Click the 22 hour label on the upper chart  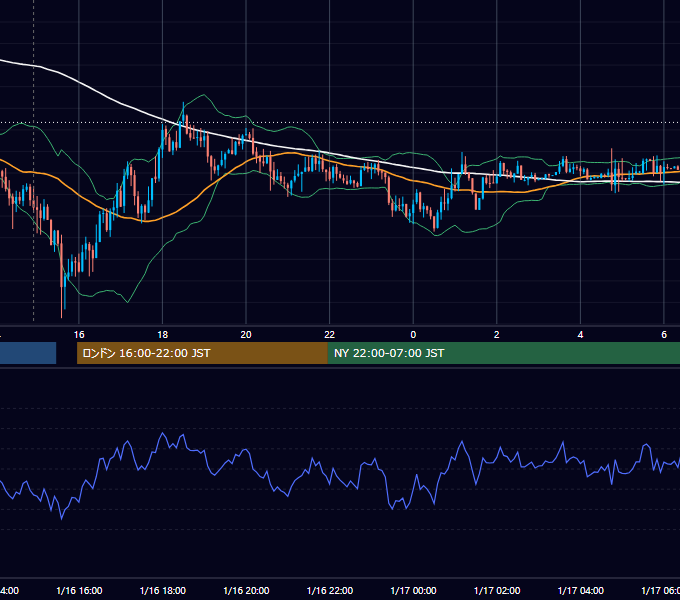point(330,335)
